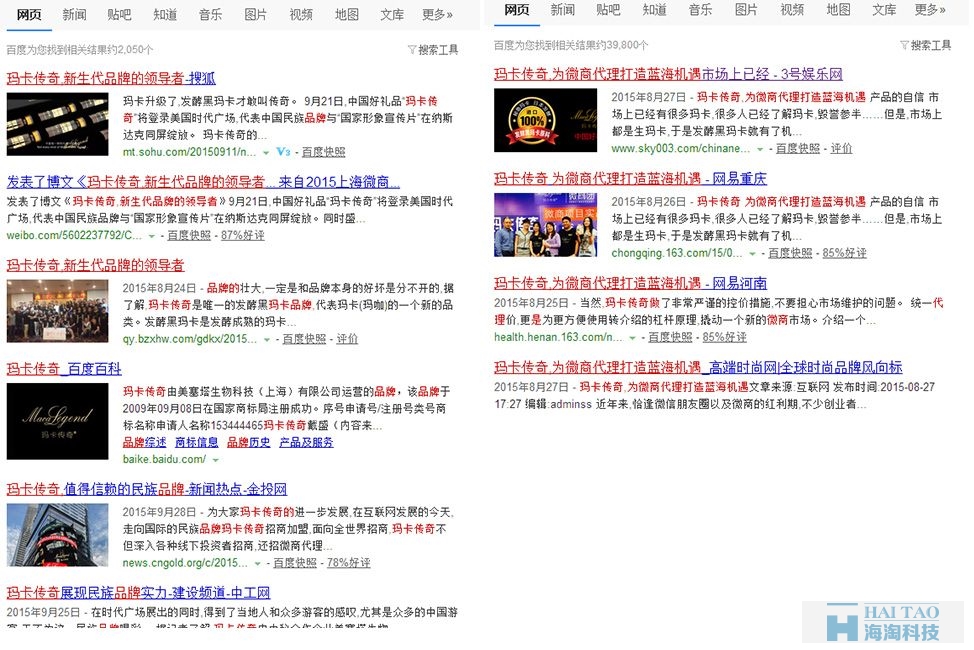Switch to the 新闻 tab on the left page
Viewport: 974px width, 650px height.
tap(74, 14)
